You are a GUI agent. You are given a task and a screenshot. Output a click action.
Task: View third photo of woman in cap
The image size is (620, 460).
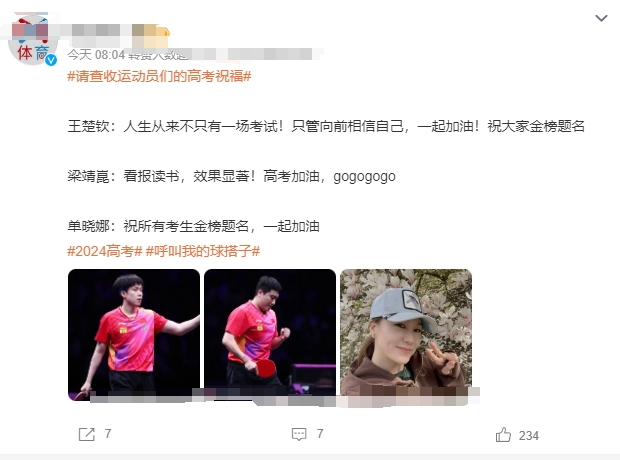[x=406, y=335]
